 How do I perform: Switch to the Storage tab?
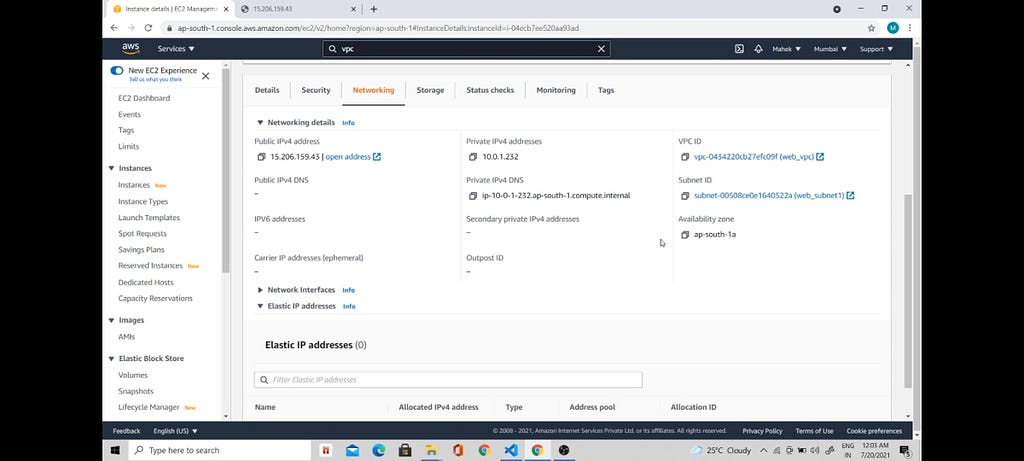point(430,90)
